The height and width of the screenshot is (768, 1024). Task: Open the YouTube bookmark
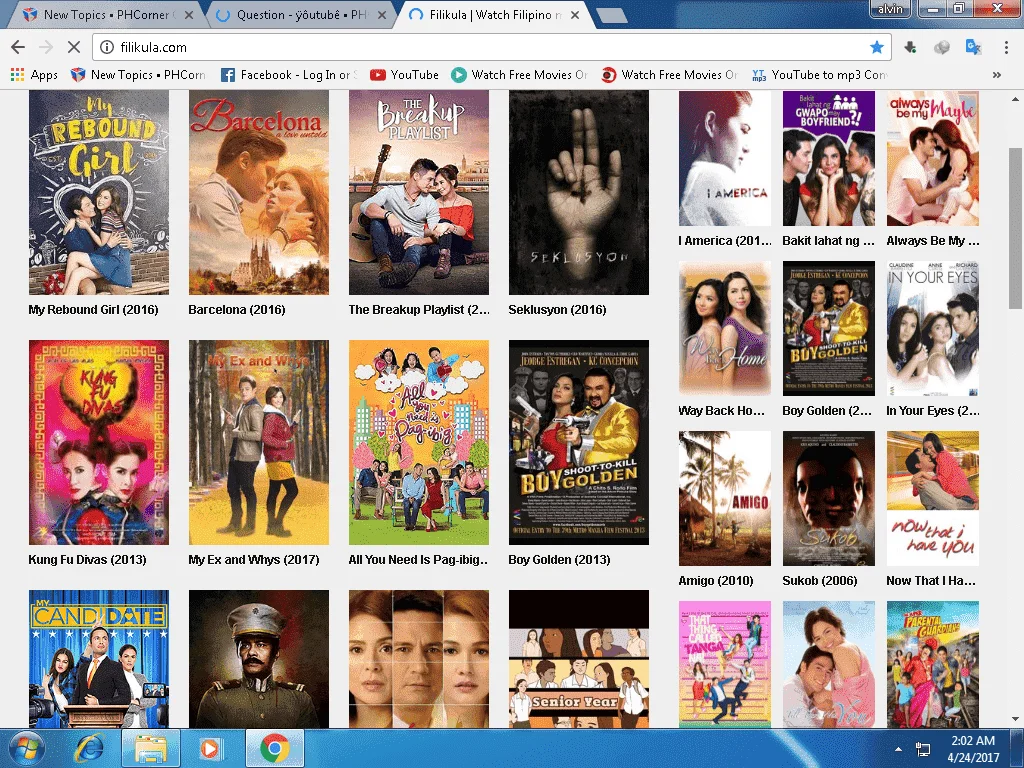point(404,75)
